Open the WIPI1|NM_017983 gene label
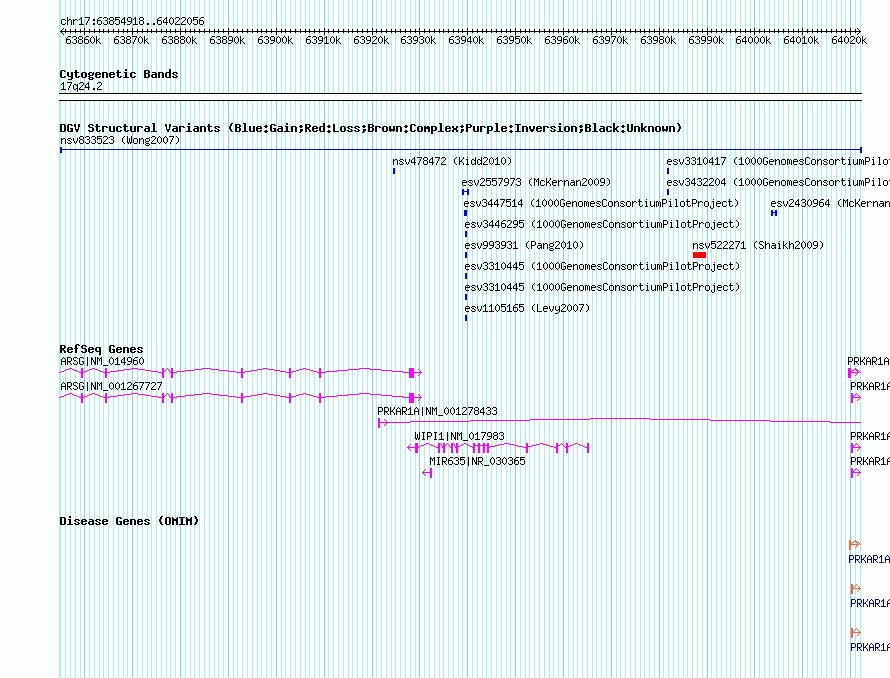The height and width of the screenshot is (678, 890). click(459, 436)
